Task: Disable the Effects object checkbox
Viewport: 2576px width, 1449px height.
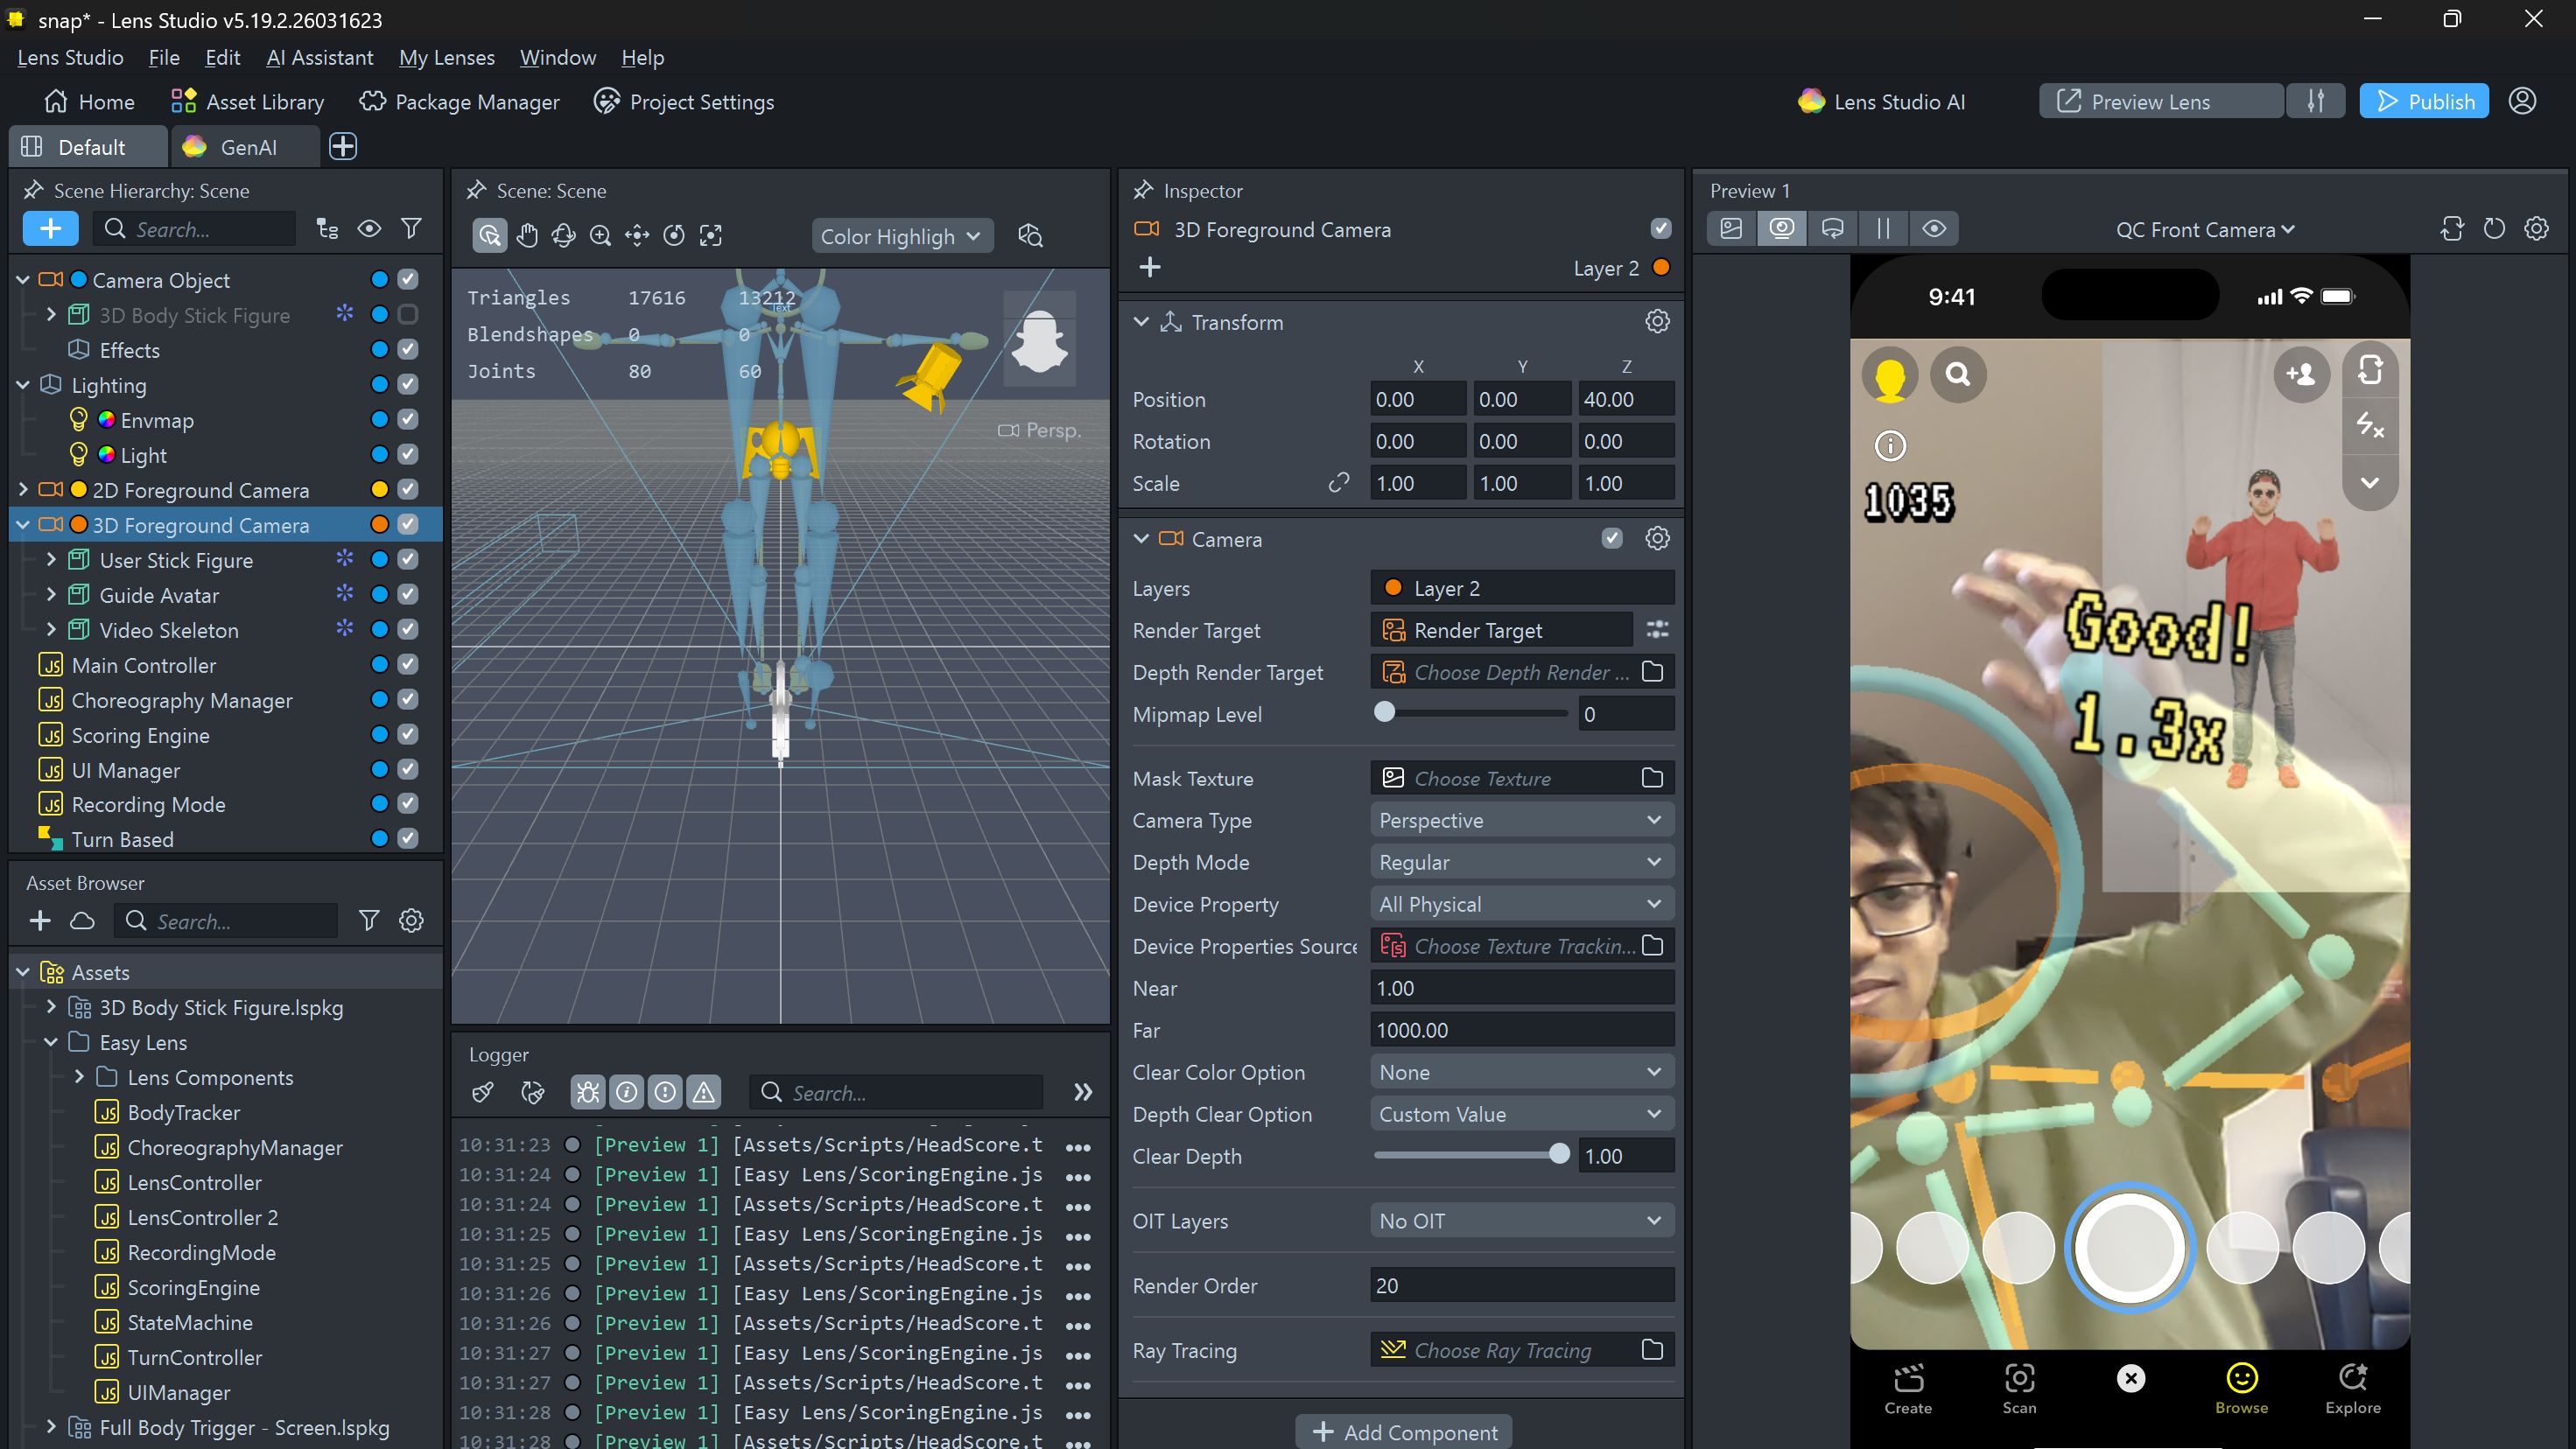Action: (408, 350)
